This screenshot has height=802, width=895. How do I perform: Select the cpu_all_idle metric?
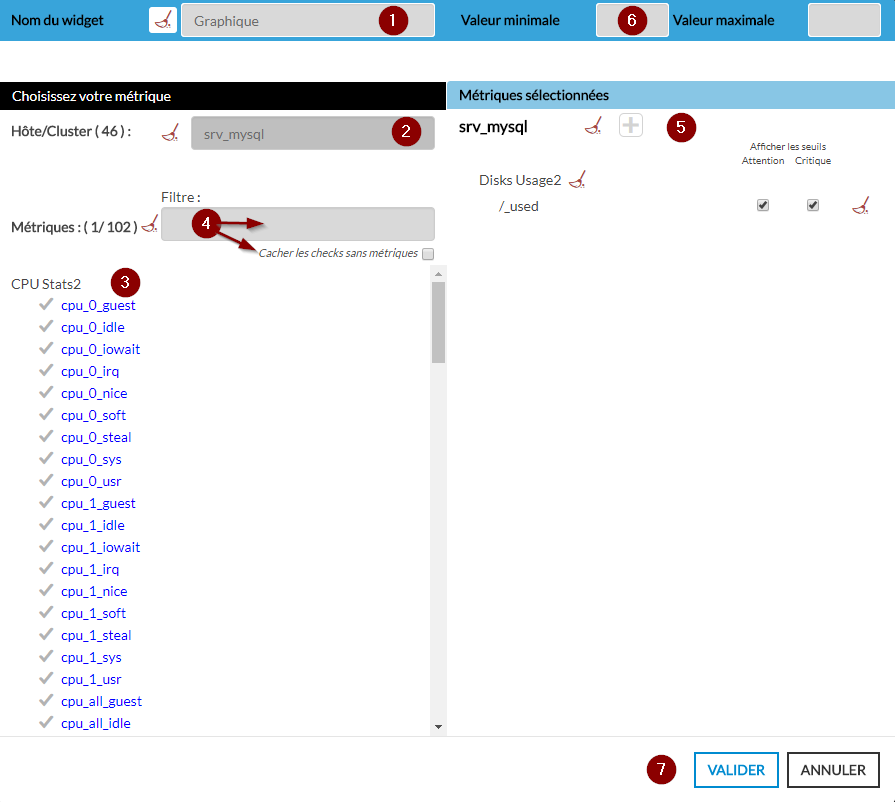[95, 723]
